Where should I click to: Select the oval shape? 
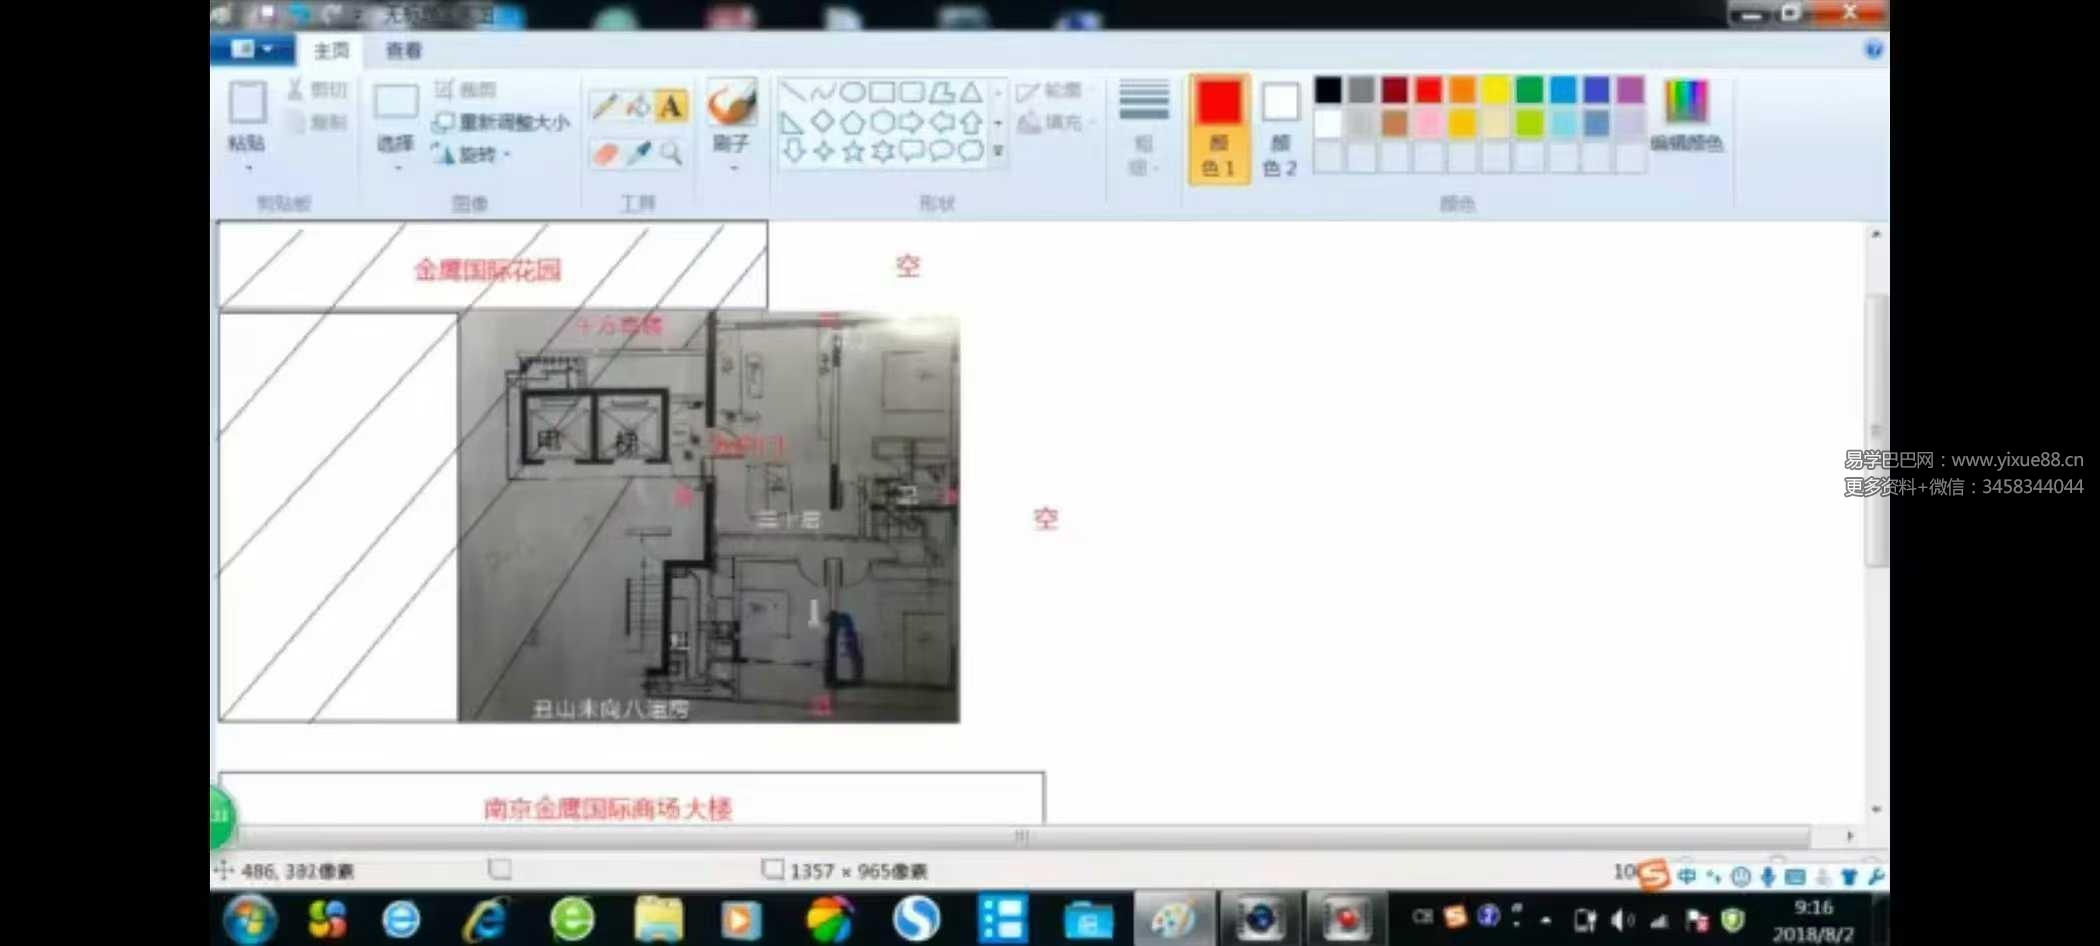[852, 92]
